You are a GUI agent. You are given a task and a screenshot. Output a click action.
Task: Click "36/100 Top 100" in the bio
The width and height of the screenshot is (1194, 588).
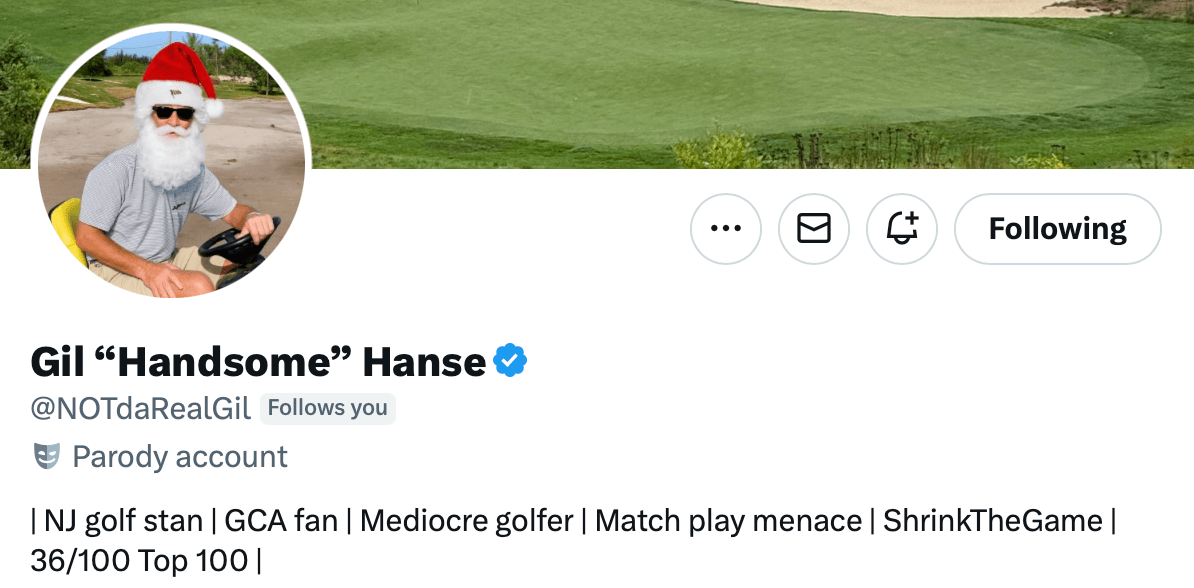[x=139, y=560]
